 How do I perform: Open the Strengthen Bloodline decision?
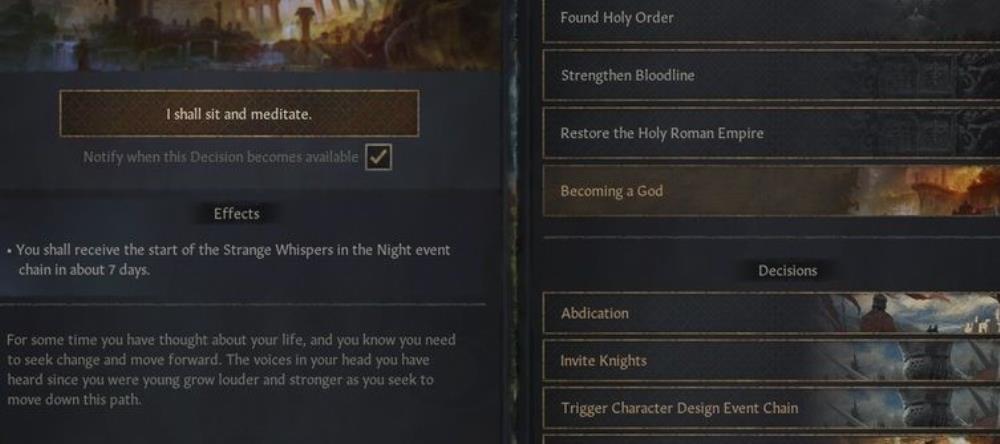pyautogui.click(x=771, y=75)
